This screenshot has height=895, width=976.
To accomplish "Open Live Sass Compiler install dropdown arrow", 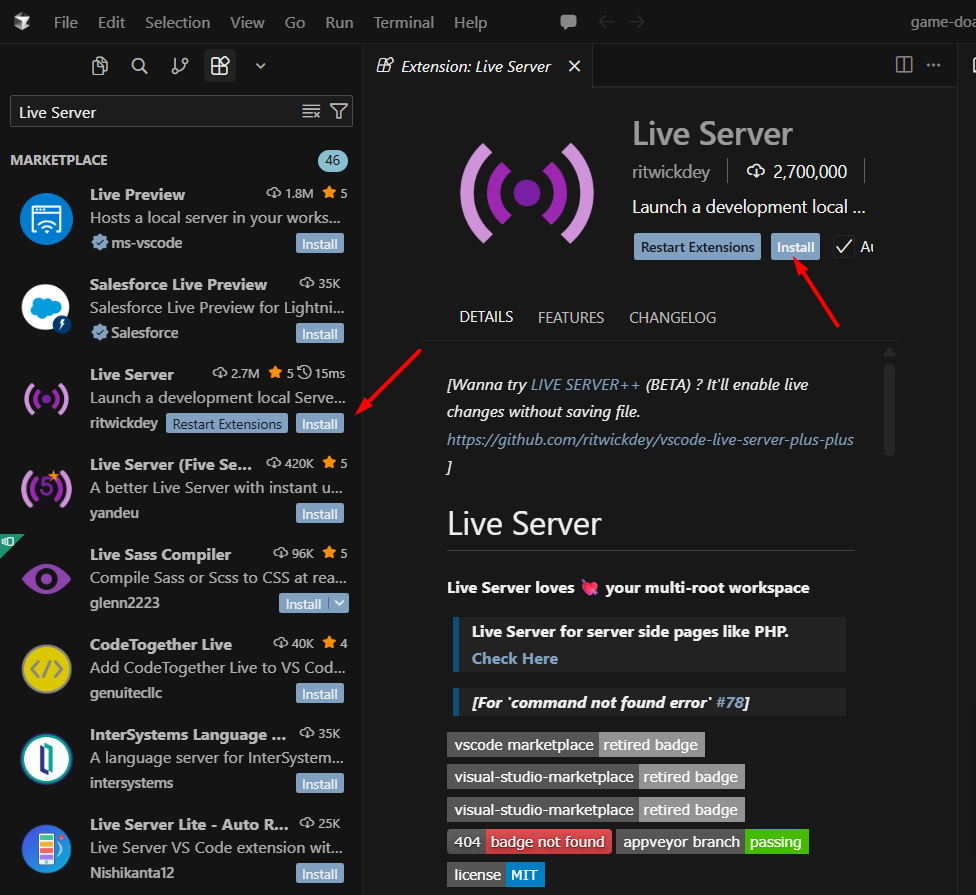I will click(339, 603).
